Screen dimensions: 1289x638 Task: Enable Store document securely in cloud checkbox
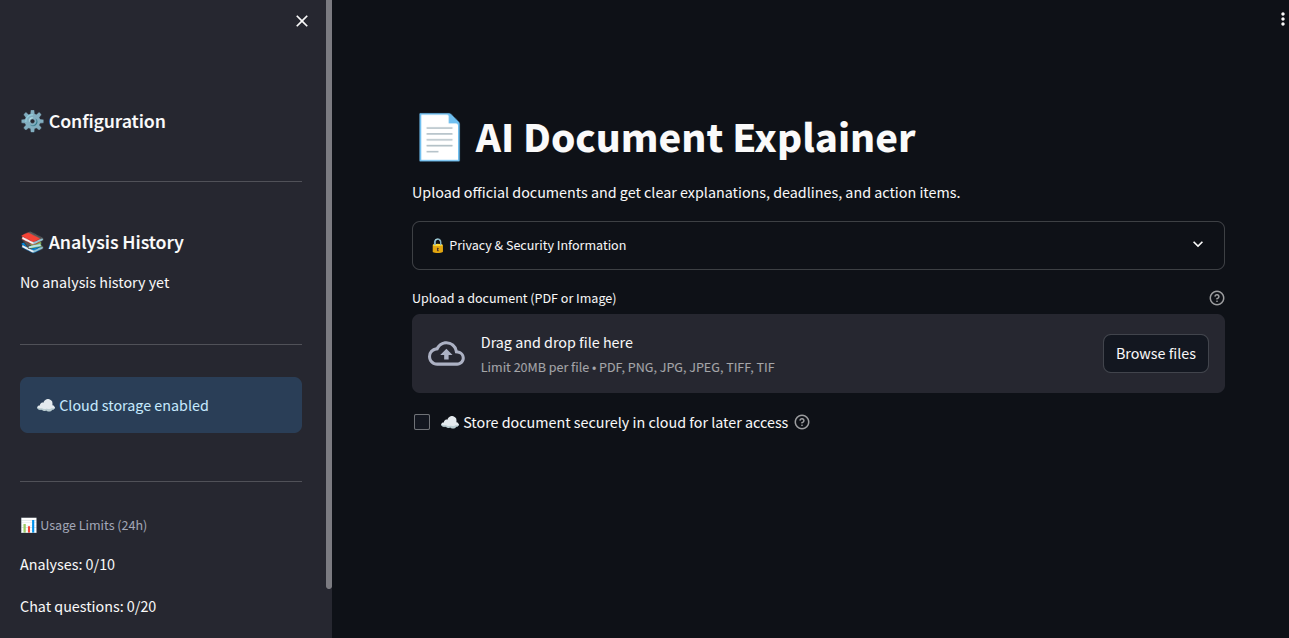422,422
